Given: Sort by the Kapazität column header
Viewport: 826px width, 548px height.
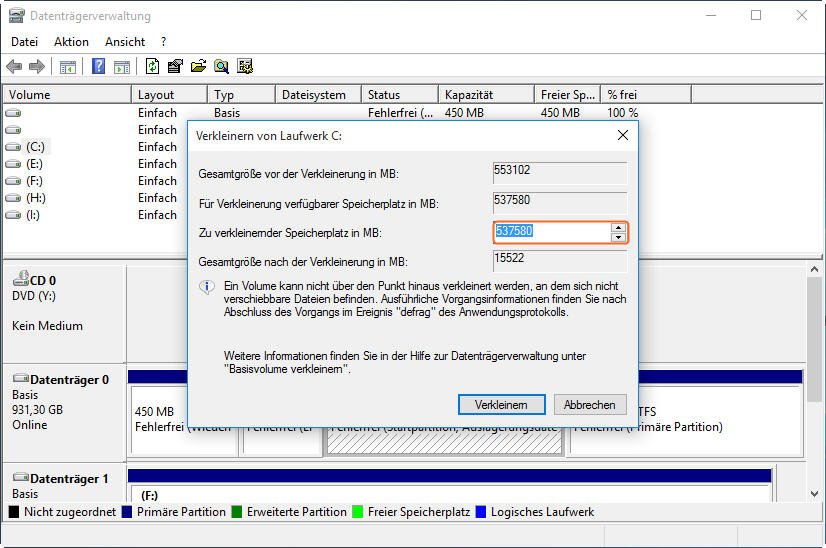Looking at the screenshot, I should tap(486, 95).
